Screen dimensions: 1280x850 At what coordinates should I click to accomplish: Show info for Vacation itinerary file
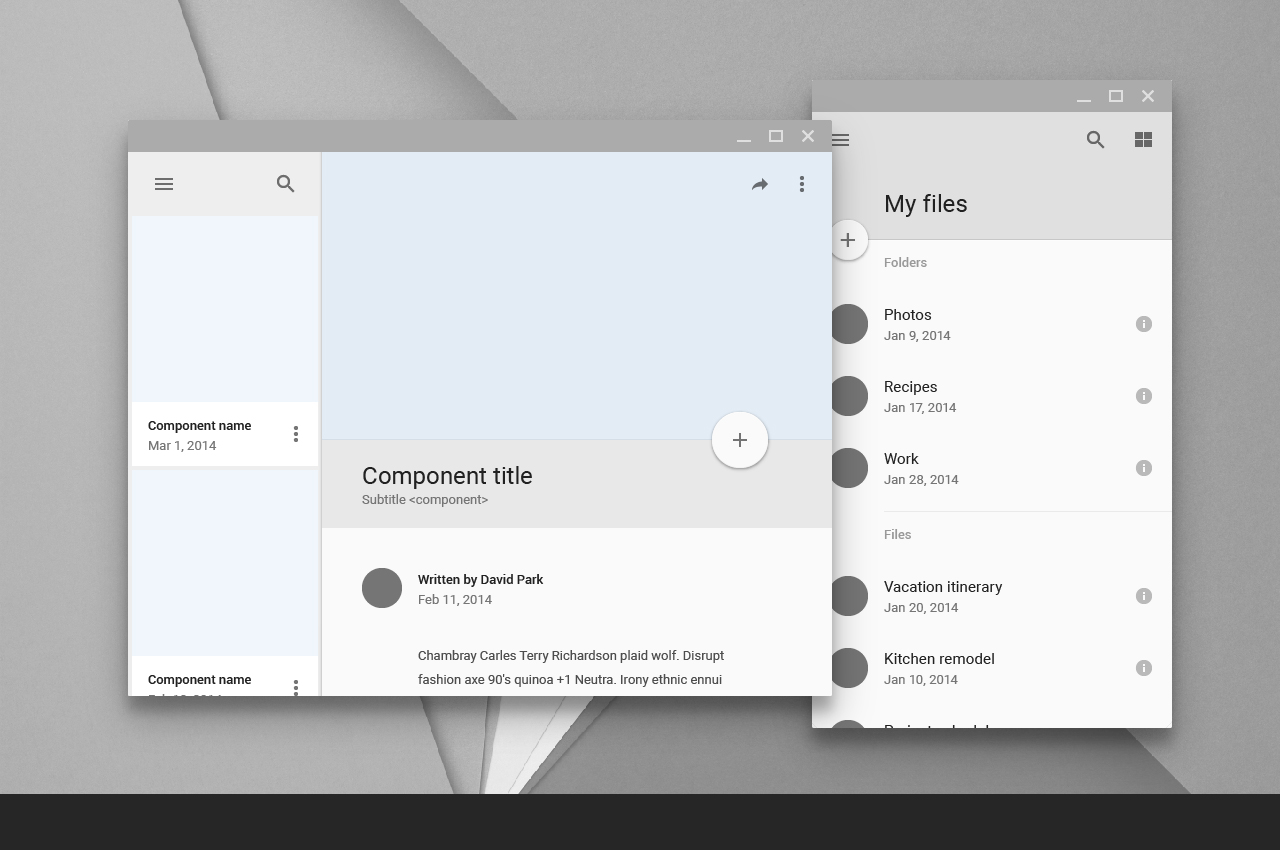[x=1144, y=596]
